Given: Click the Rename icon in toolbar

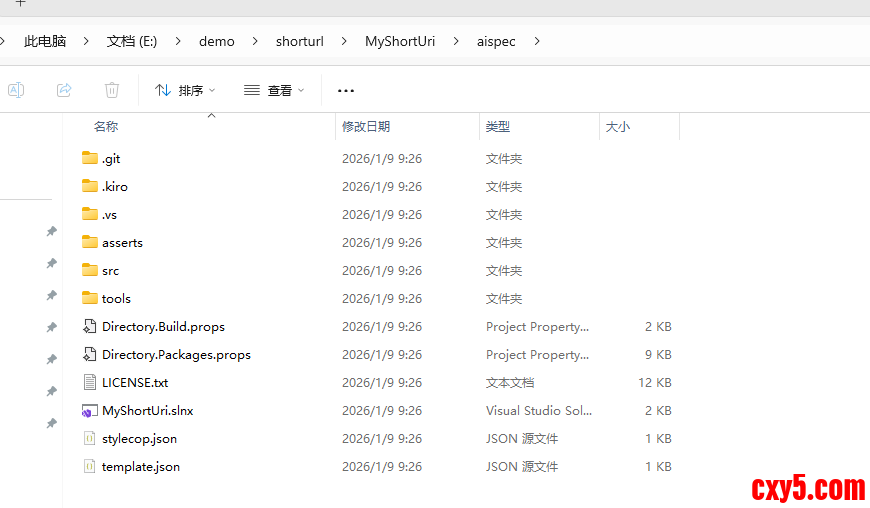Looking at the screenshot, I should [16, 90].
